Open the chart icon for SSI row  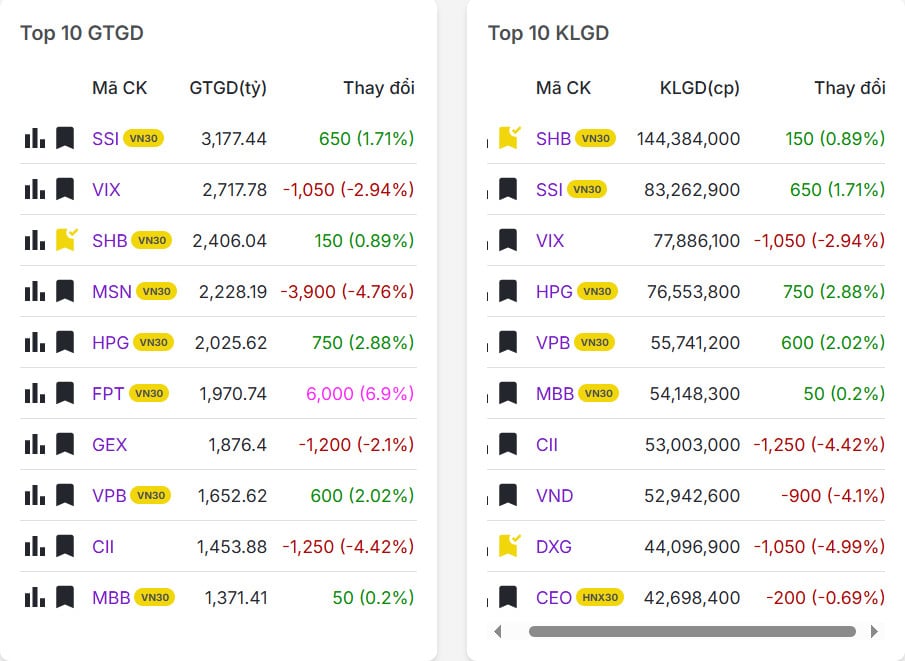(x=35, y=138)
